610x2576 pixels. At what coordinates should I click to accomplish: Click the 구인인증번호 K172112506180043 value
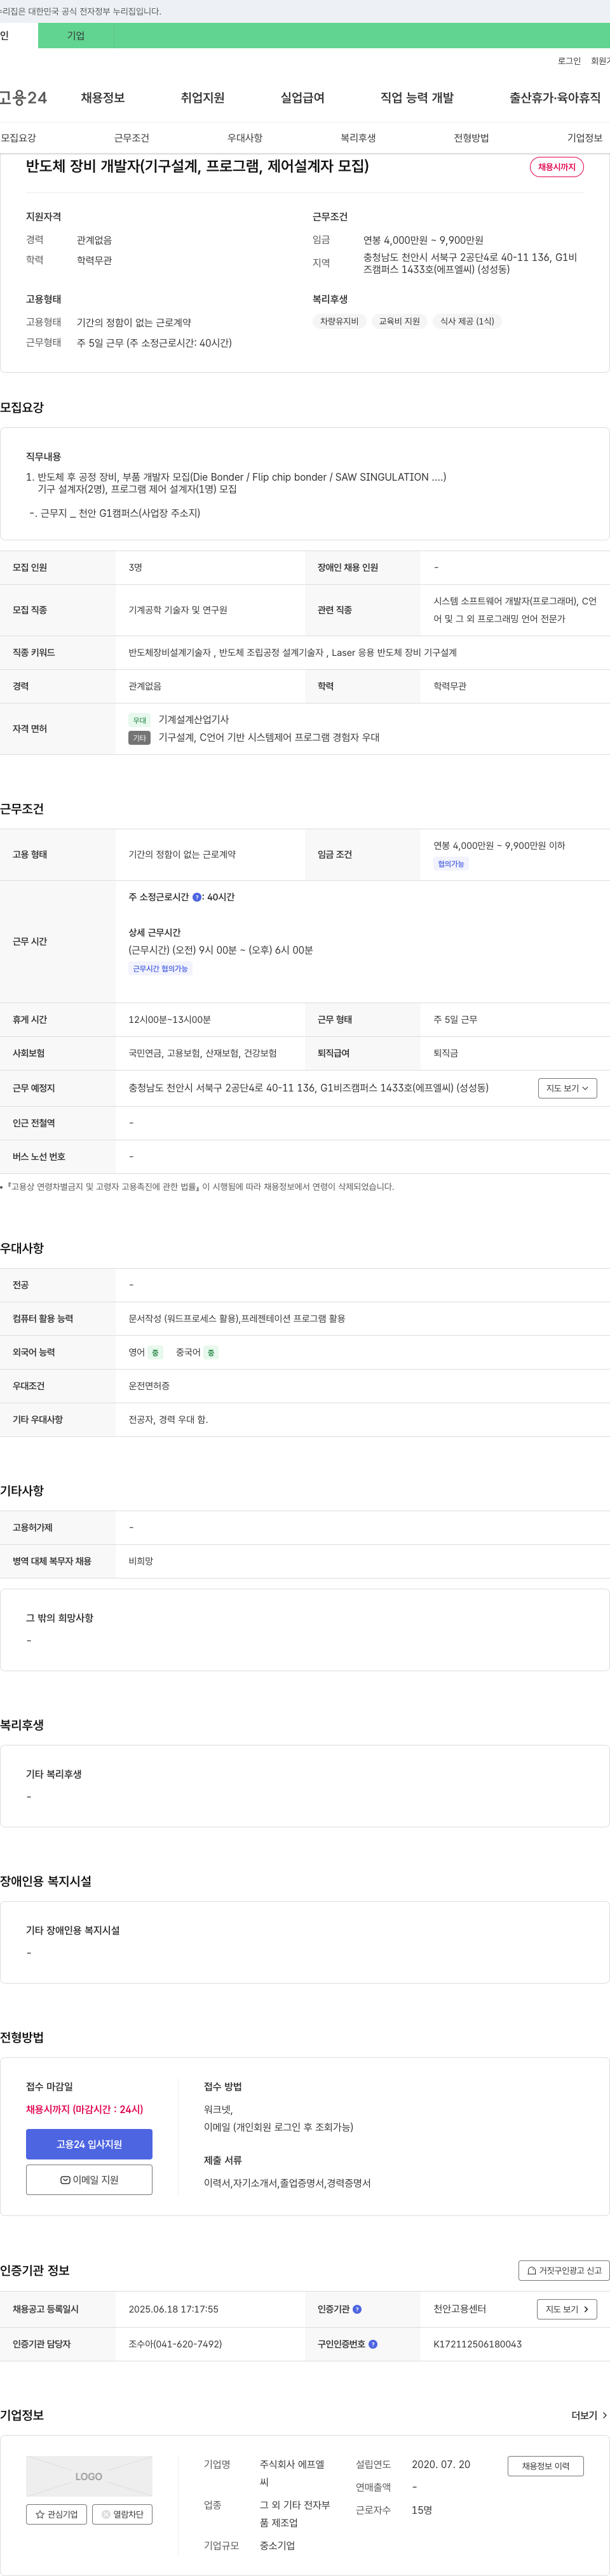[x=477, y=2344]
